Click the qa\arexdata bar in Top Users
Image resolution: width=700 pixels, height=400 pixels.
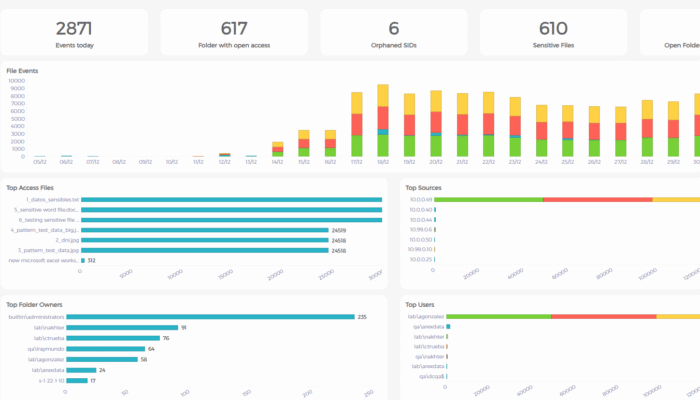click(x=448, y=327)
